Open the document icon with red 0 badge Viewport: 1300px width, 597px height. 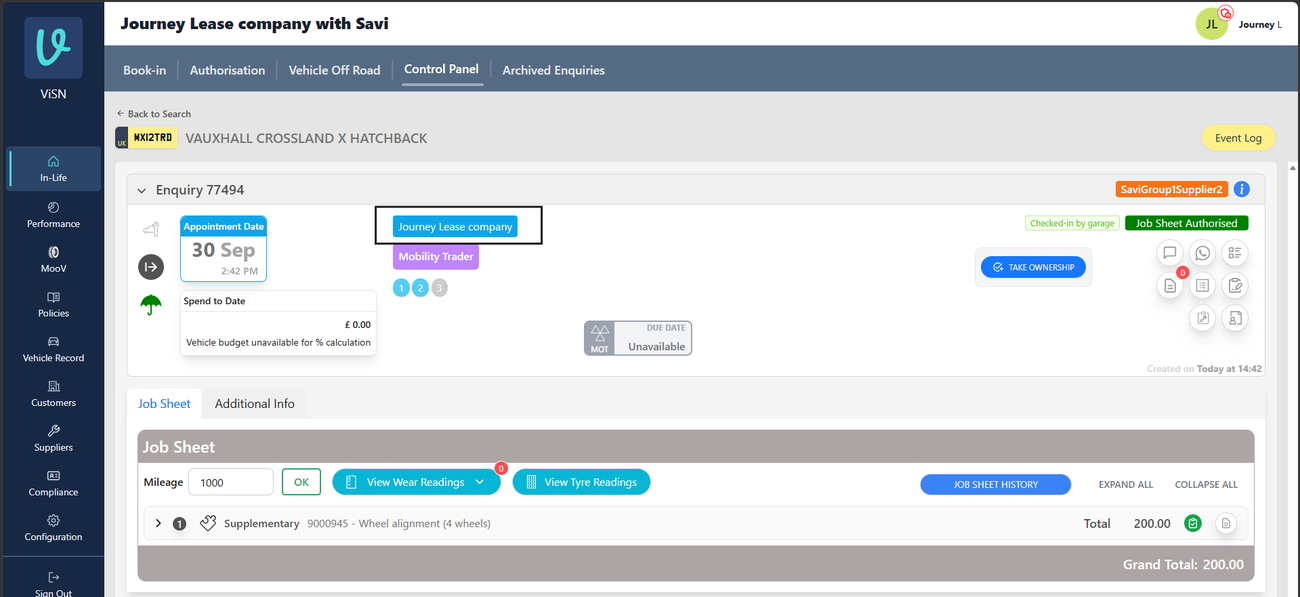click(x=1169, y=286)
